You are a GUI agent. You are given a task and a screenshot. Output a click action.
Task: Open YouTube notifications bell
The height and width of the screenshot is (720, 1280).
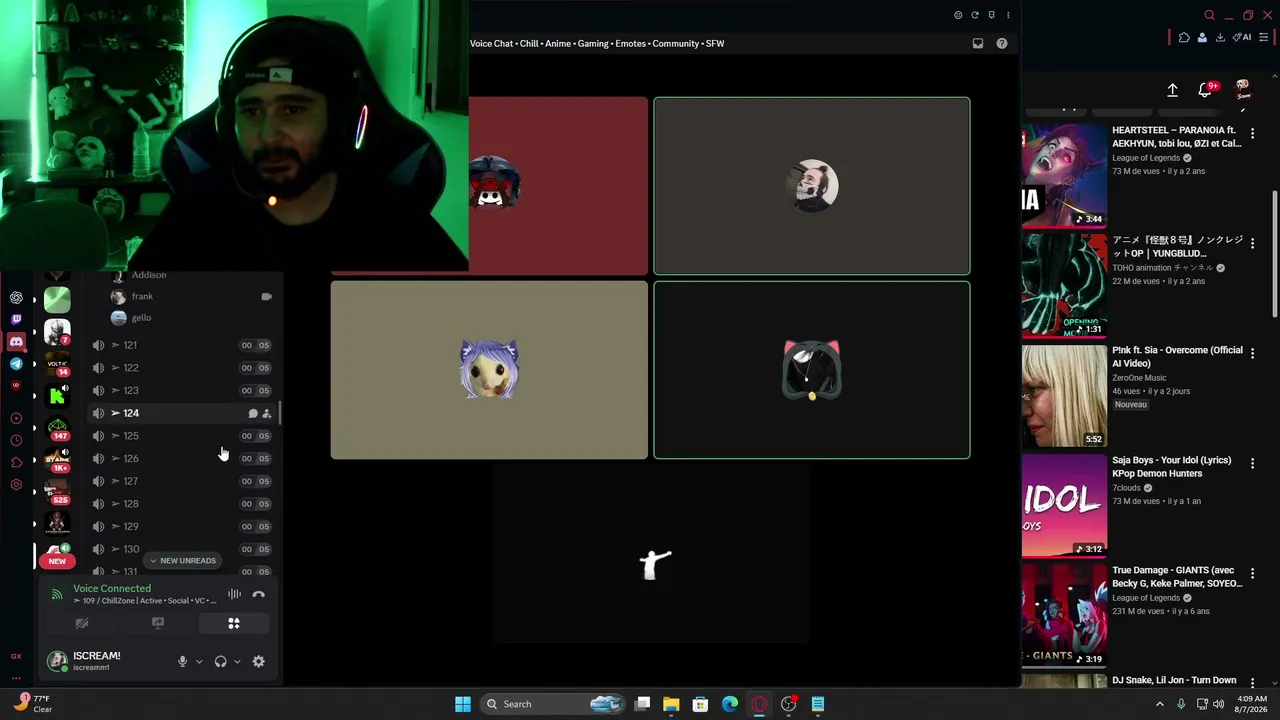[x=1205, y=90]
